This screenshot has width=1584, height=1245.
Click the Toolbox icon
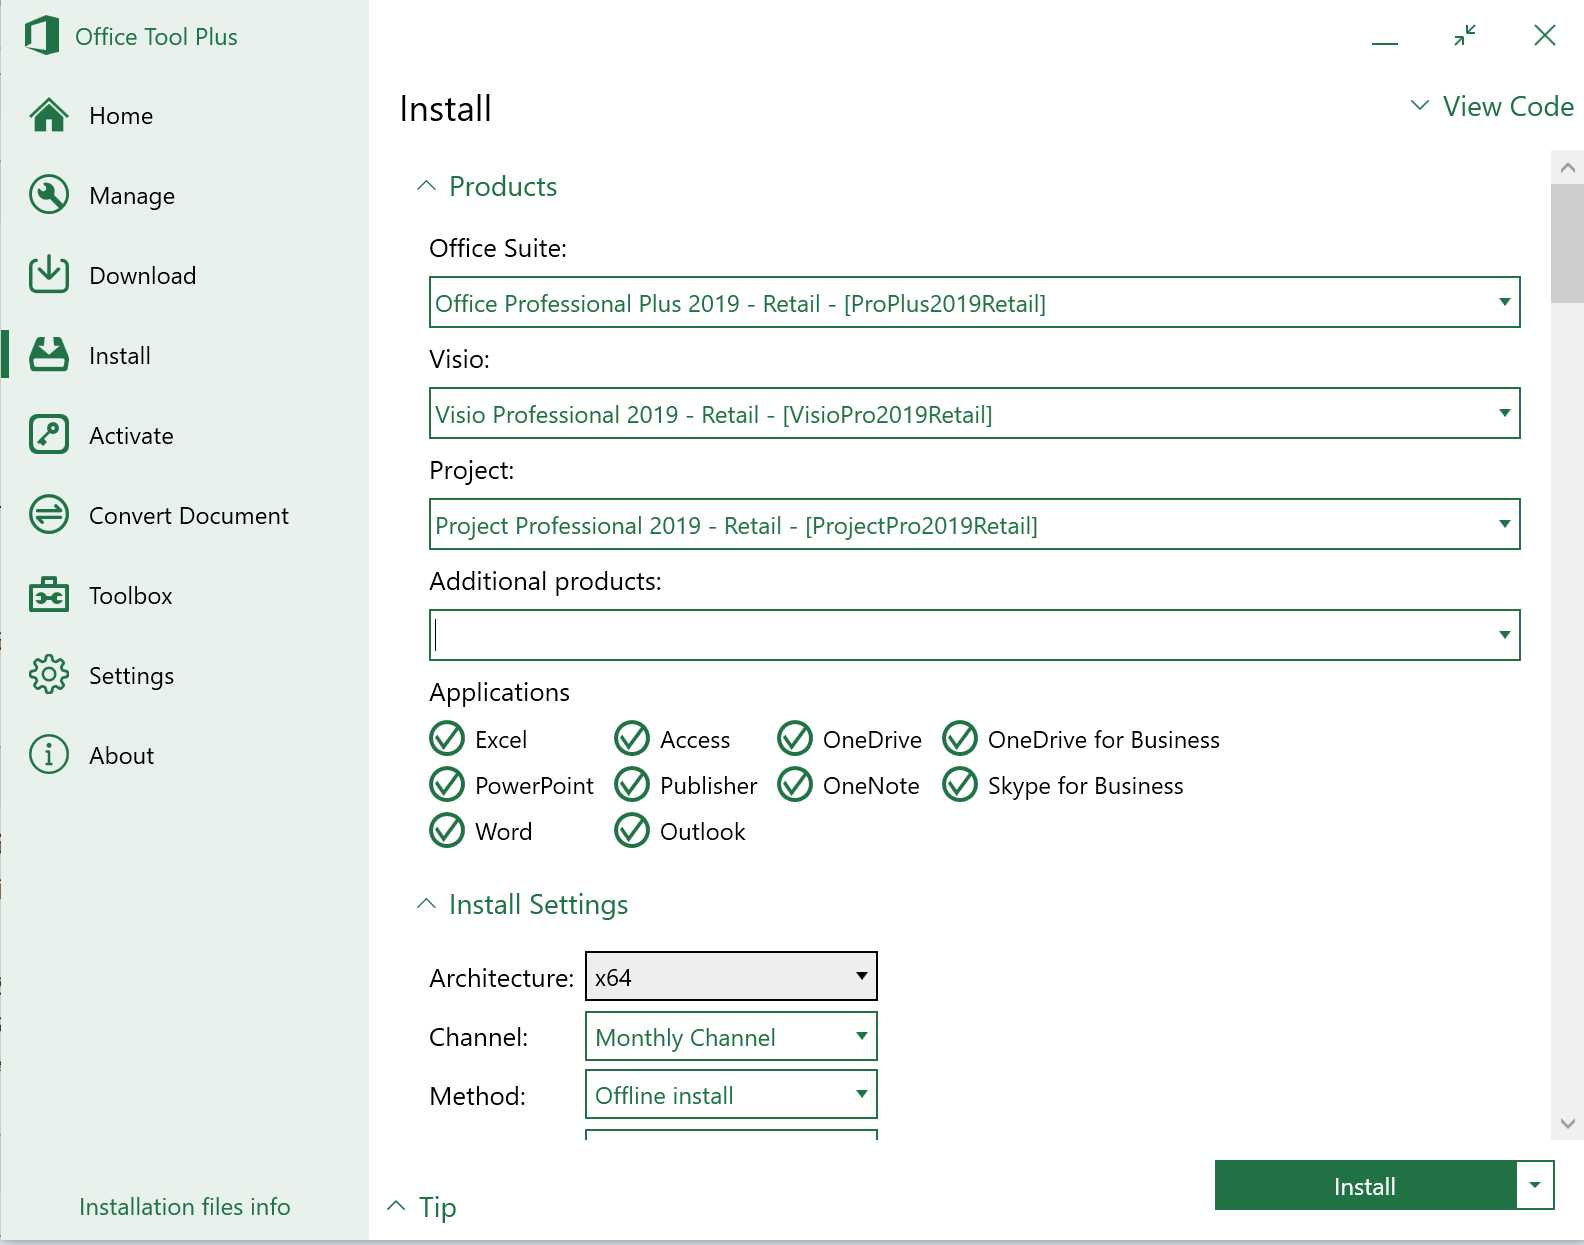pyautogui.click(x=49, y=595)
